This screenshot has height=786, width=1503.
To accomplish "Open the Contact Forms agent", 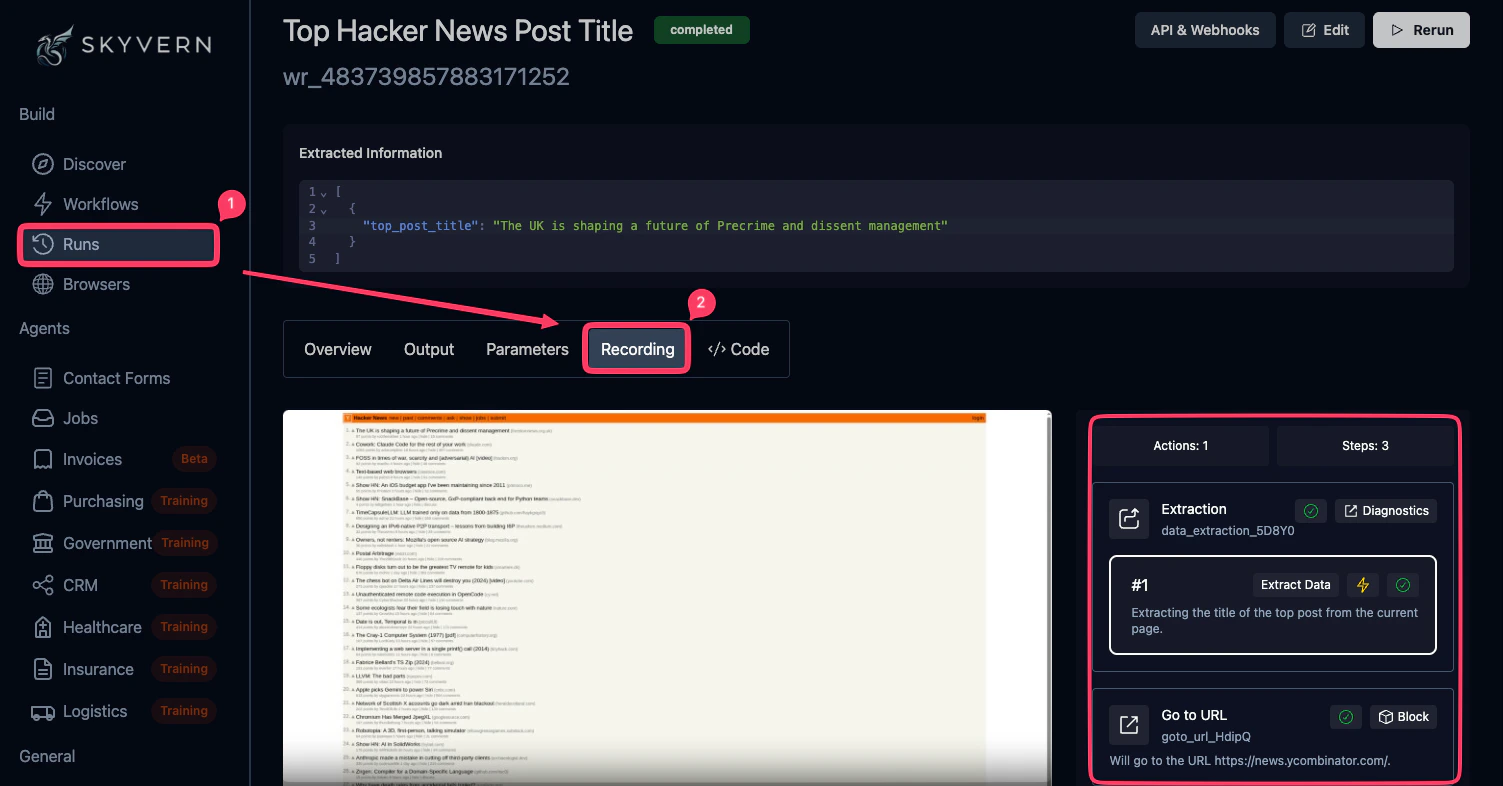I will [x=115, y=378].
